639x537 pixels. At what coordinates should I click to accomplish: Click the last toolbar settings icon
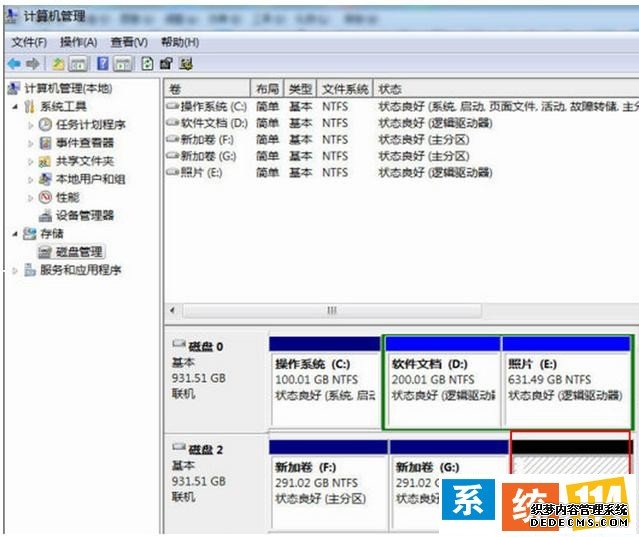185,64
